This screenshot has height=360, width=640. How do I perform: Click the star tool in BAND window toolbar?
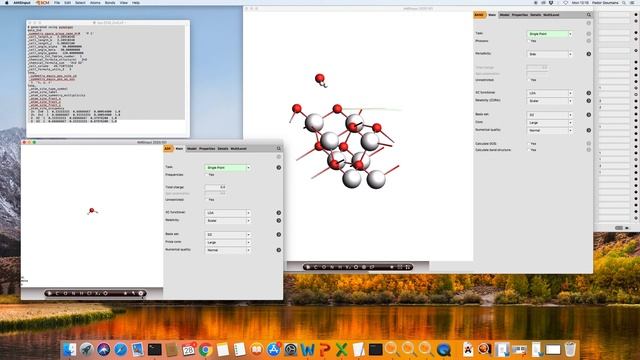pyautogui.click(x=392, y=267)
